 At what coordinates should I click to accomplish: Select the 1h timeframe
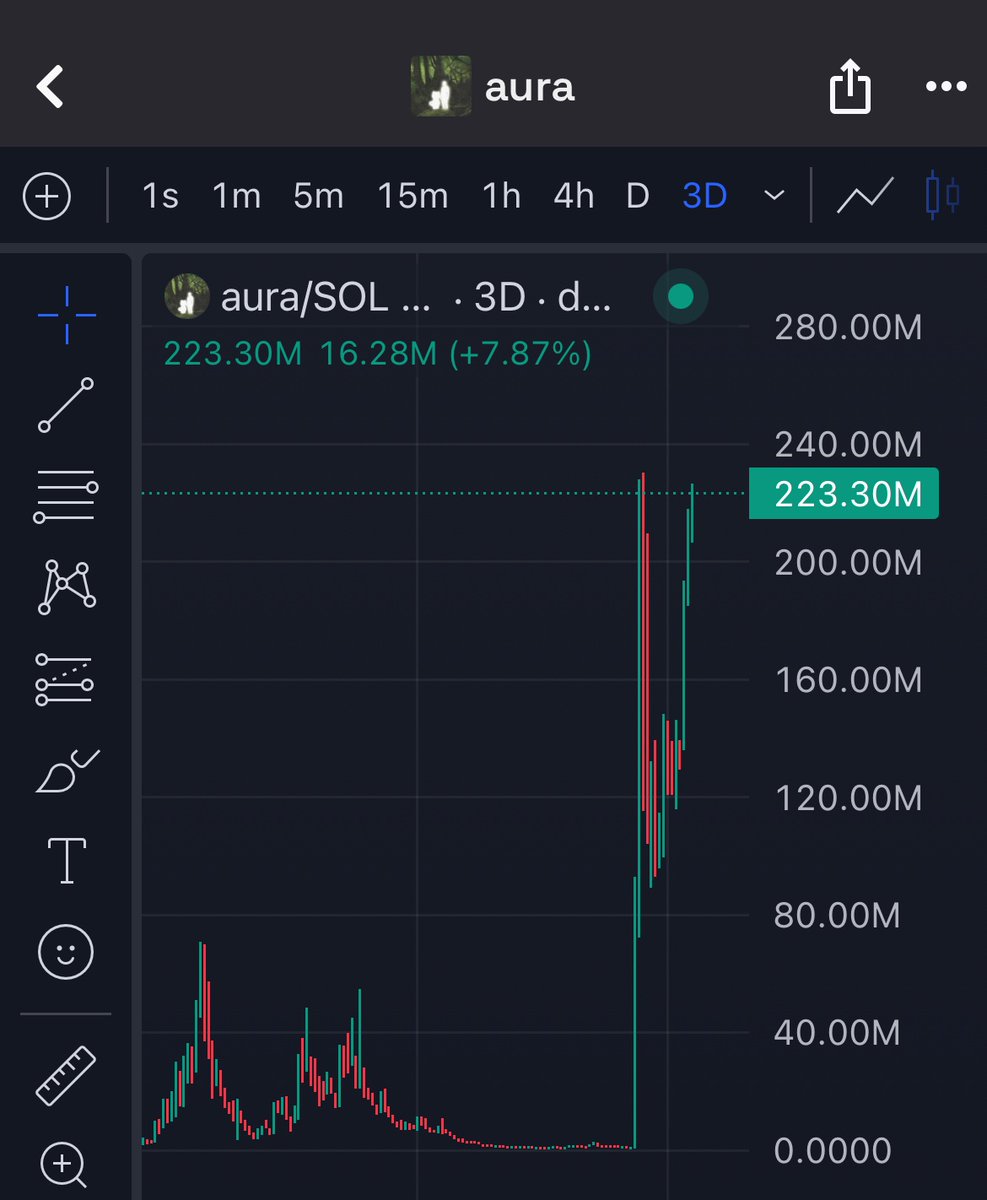click(x=501, y=196)
